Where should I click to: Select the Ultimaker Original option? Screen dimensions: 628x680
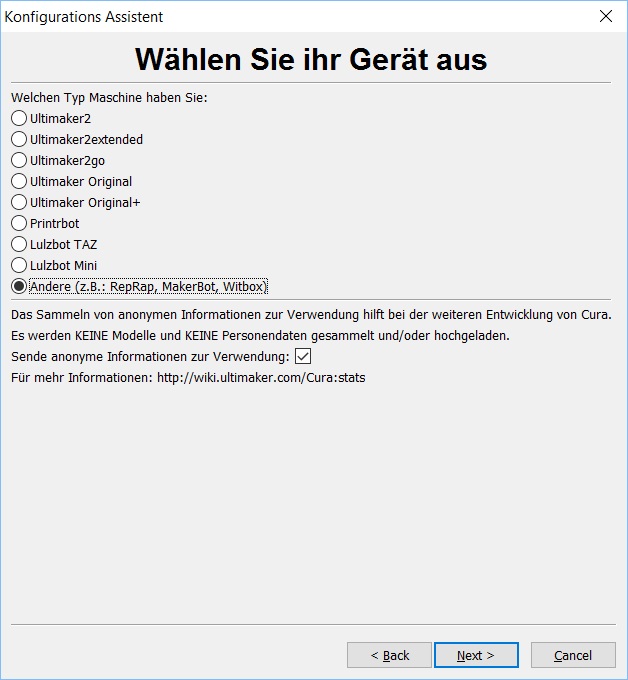tap(19, 181)
